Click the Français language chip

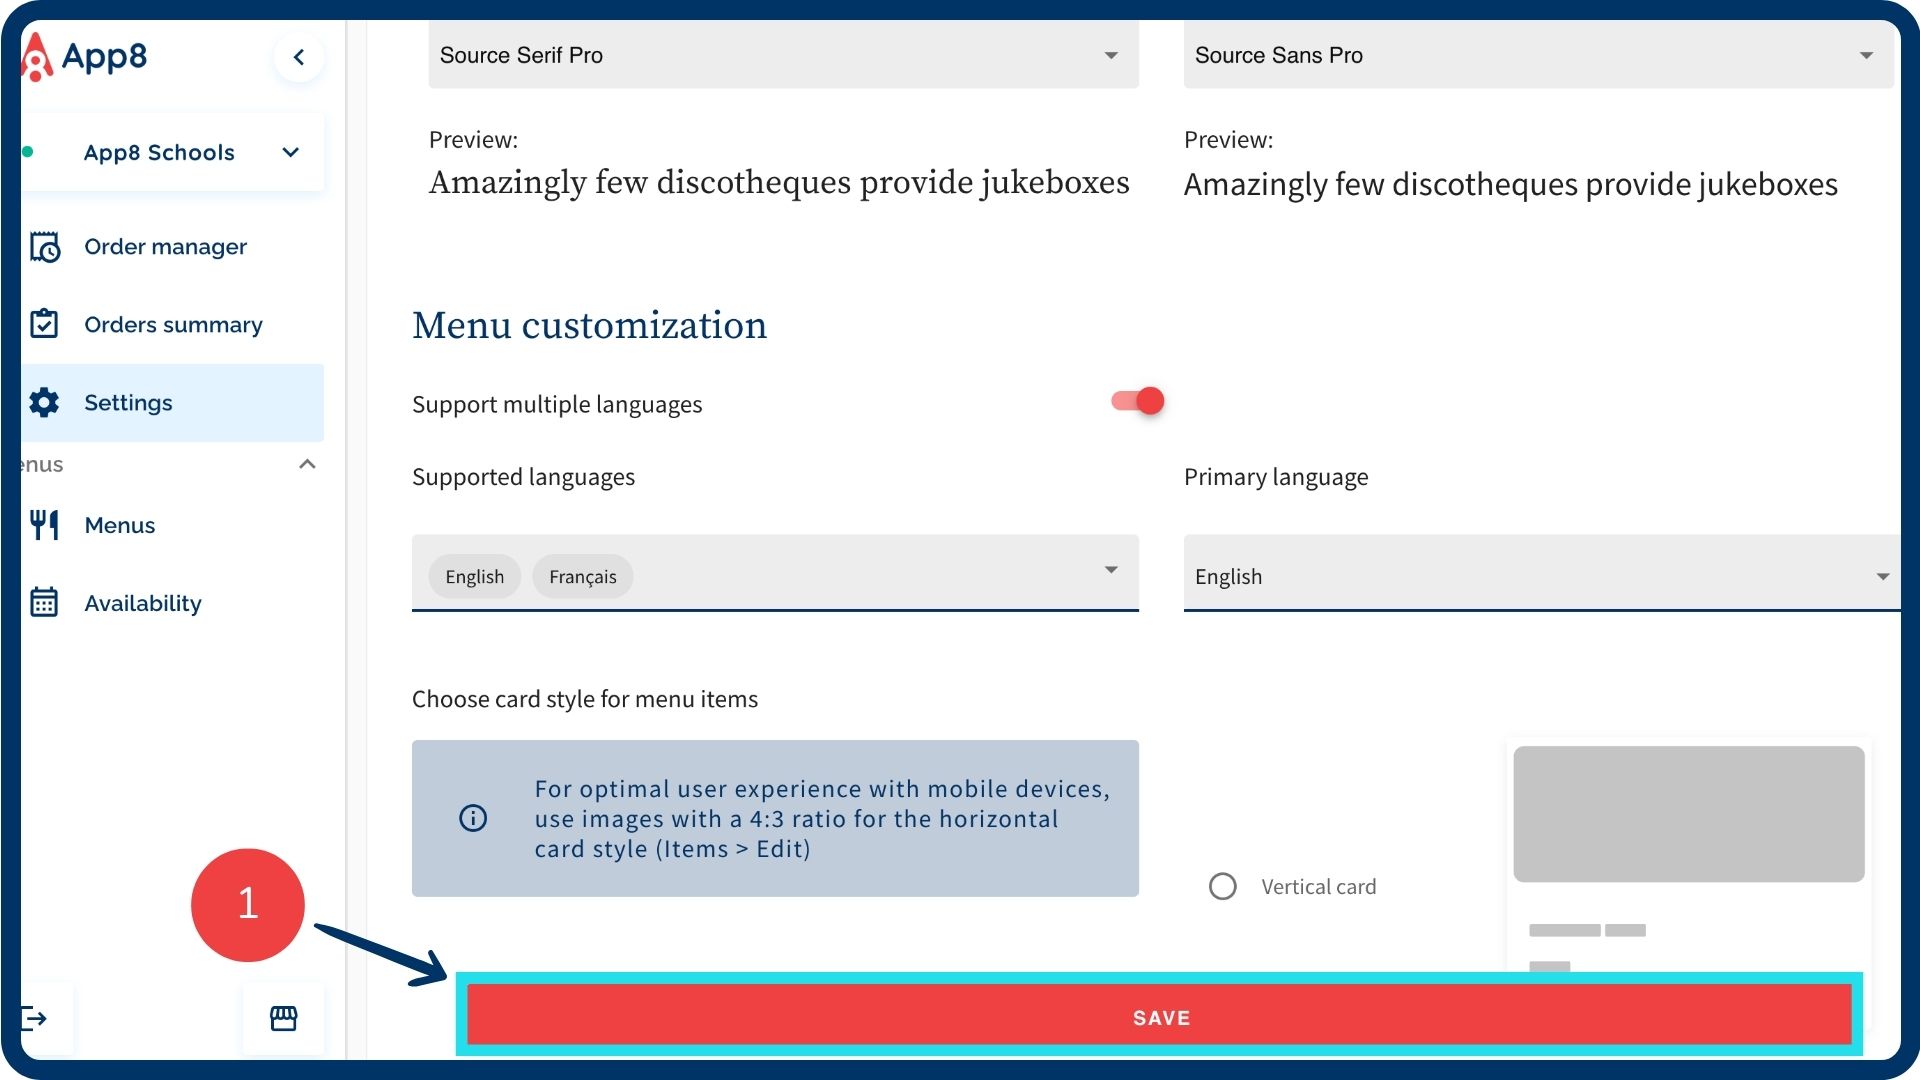coord(582,577)
